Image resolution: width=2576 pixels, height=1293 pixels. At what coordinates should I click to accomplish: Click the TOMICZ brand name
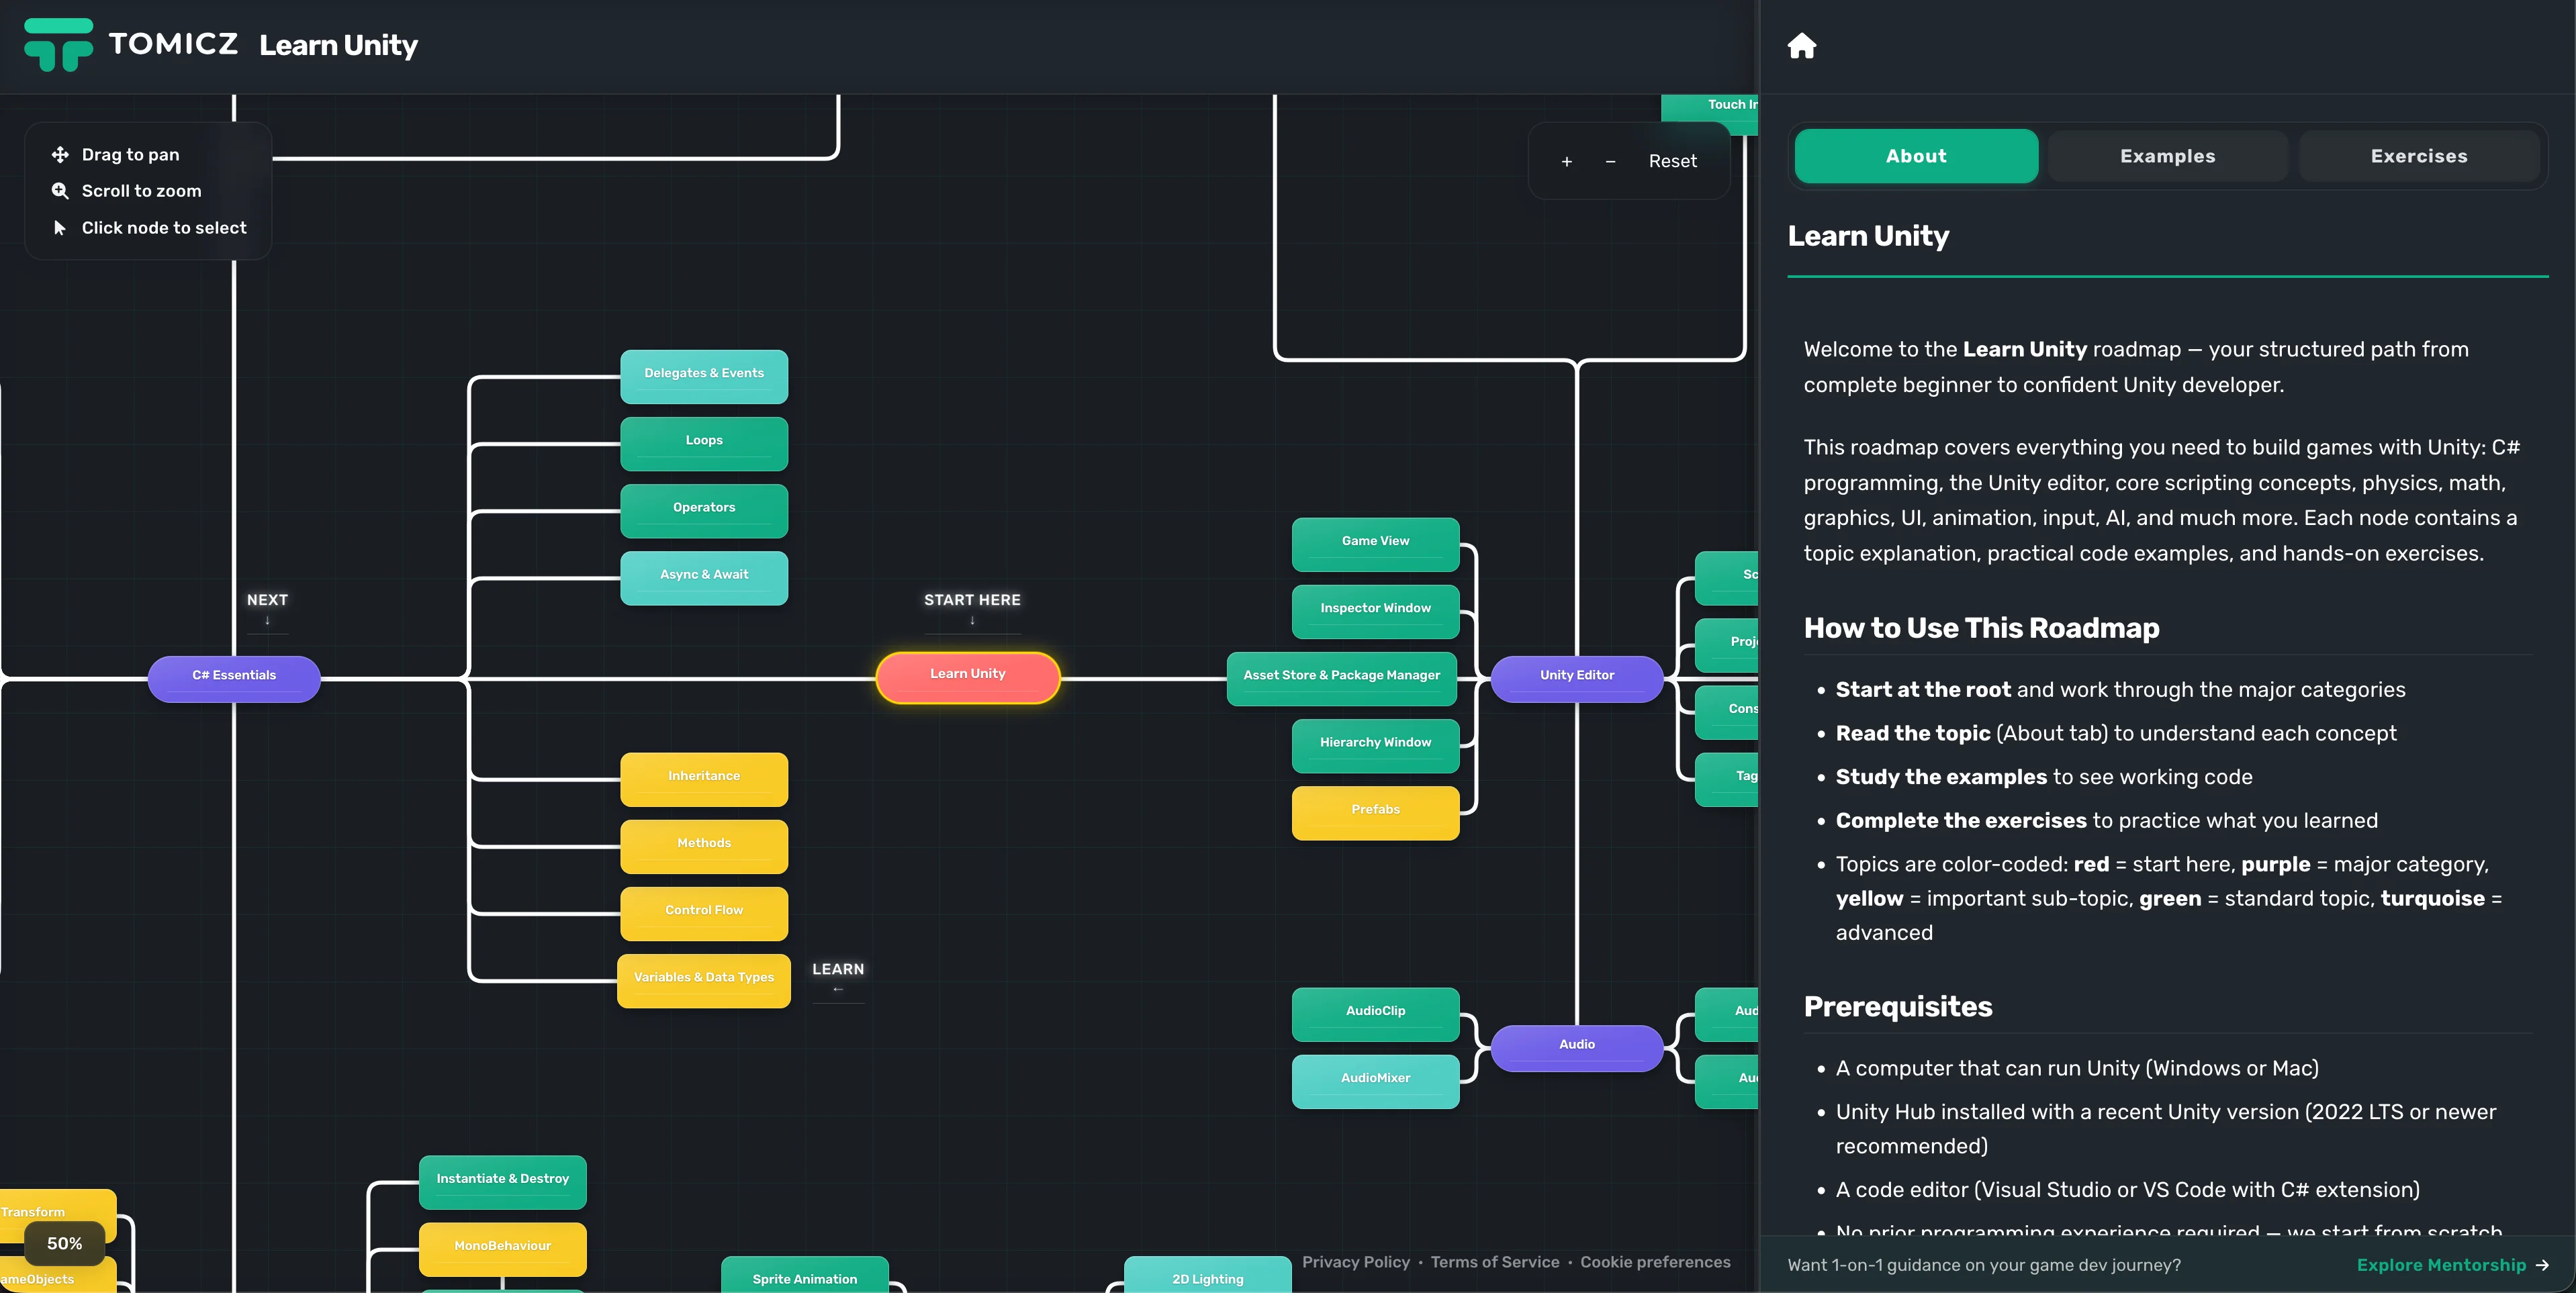point(173,43)
